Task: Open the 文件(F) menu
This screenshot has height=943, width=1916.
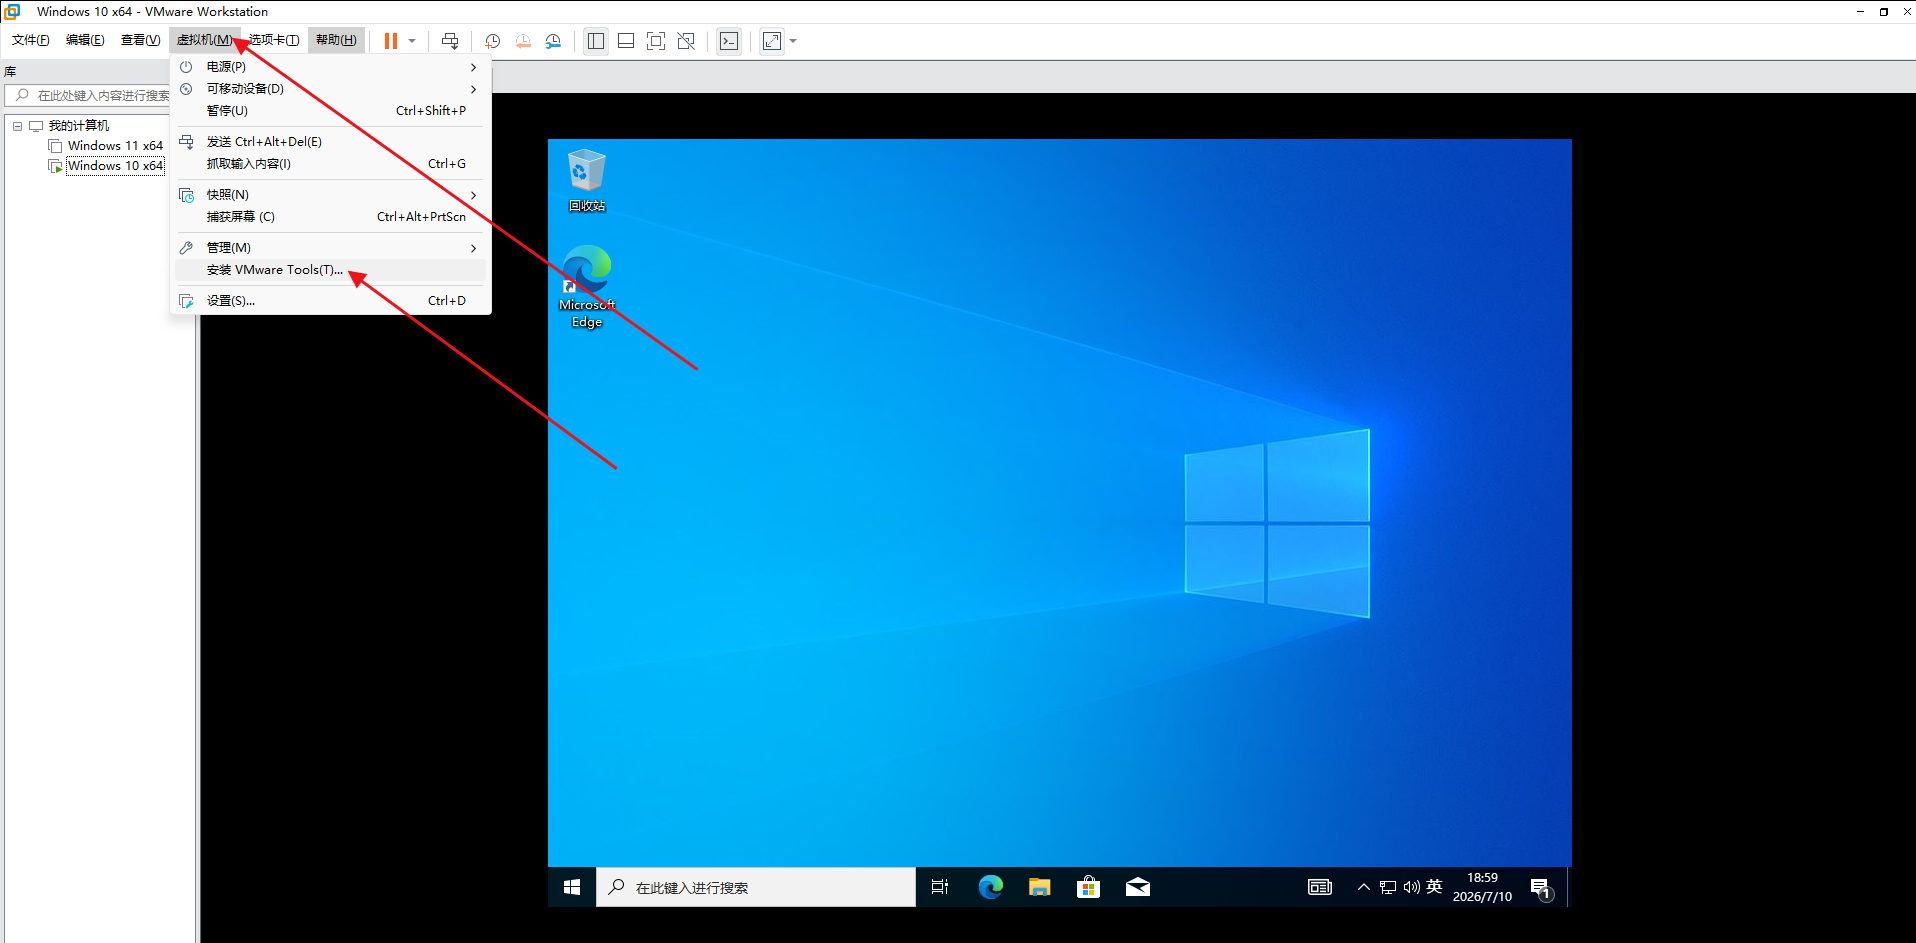Action: coord(30,40)
